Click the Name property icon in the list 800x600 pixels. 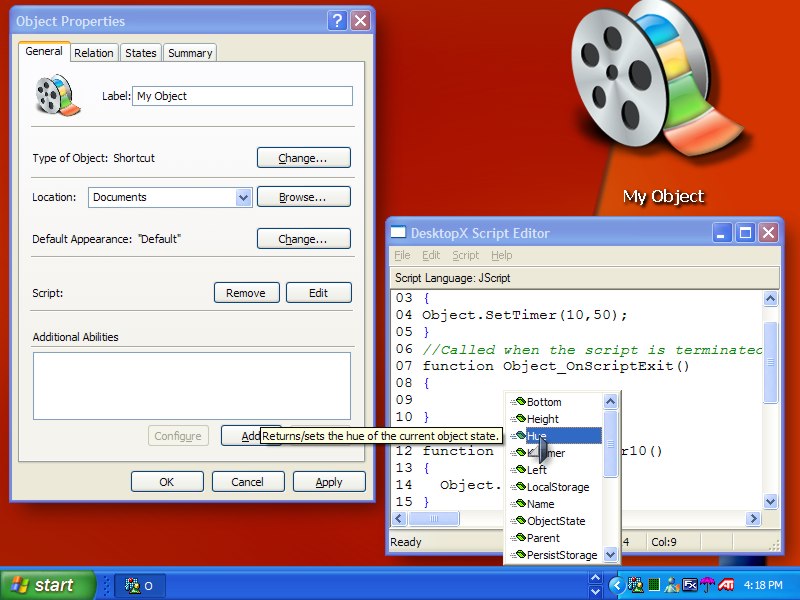click(518, 504)
